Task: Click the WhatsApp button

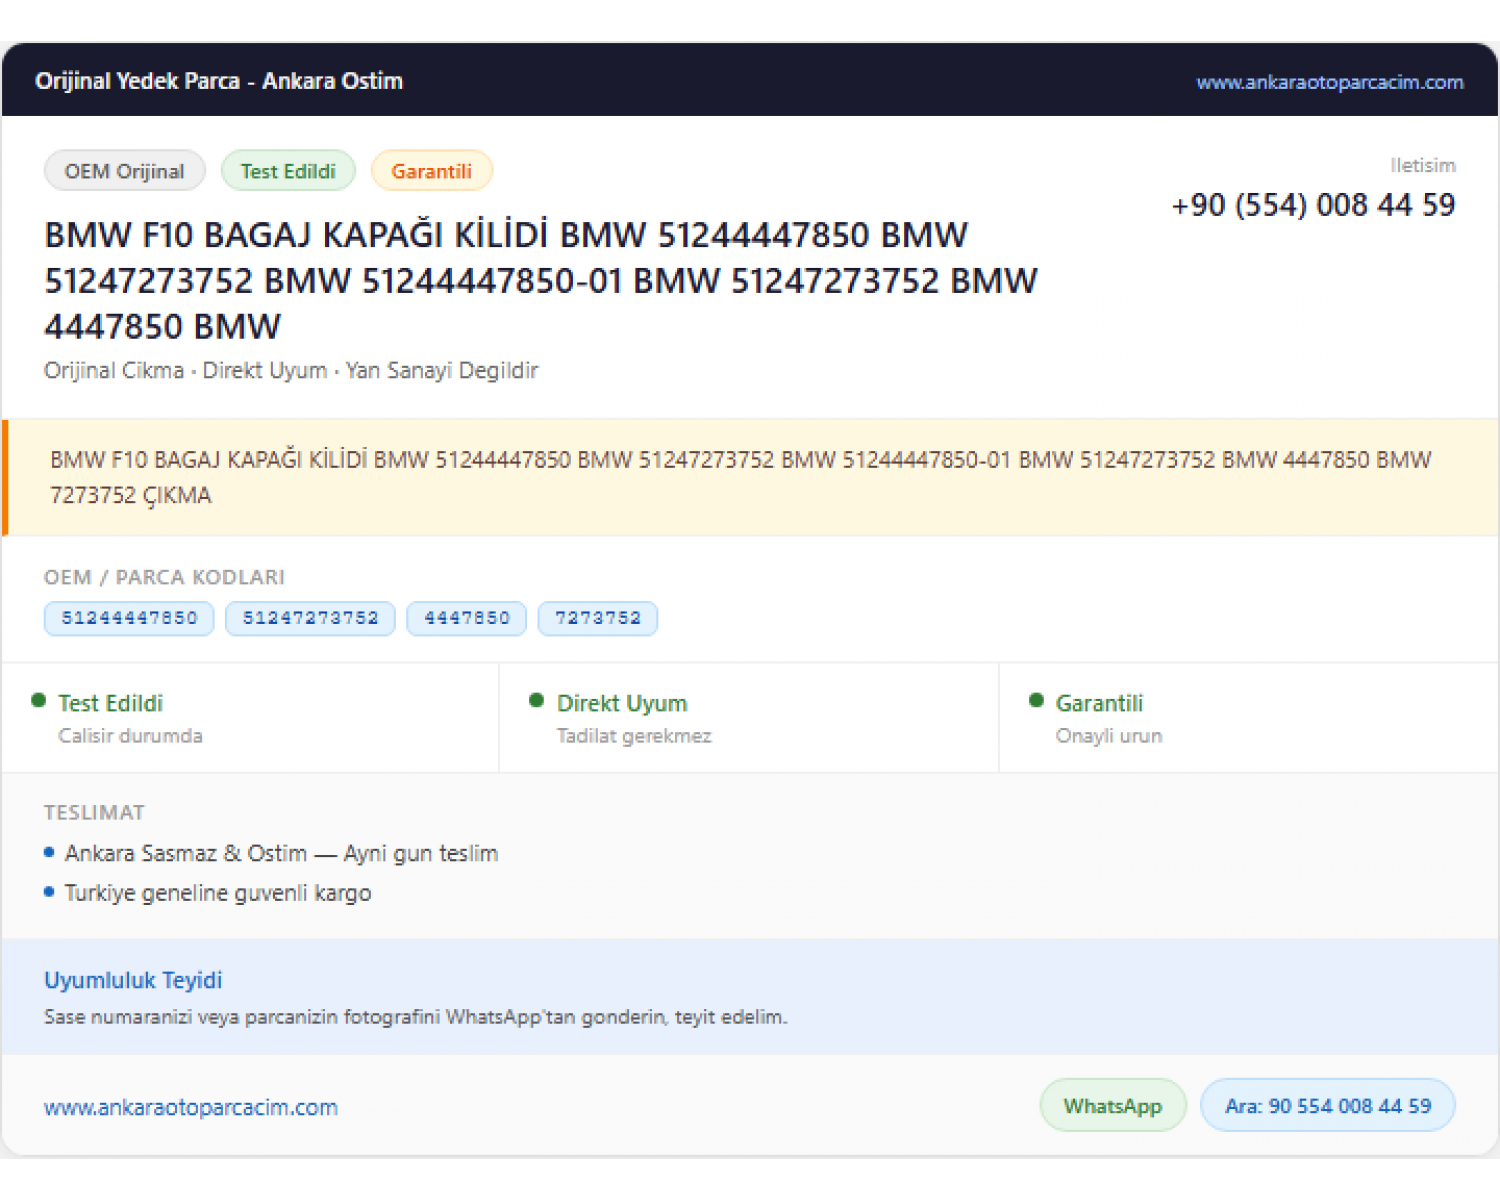Action: click(x=1113, y=1106)
